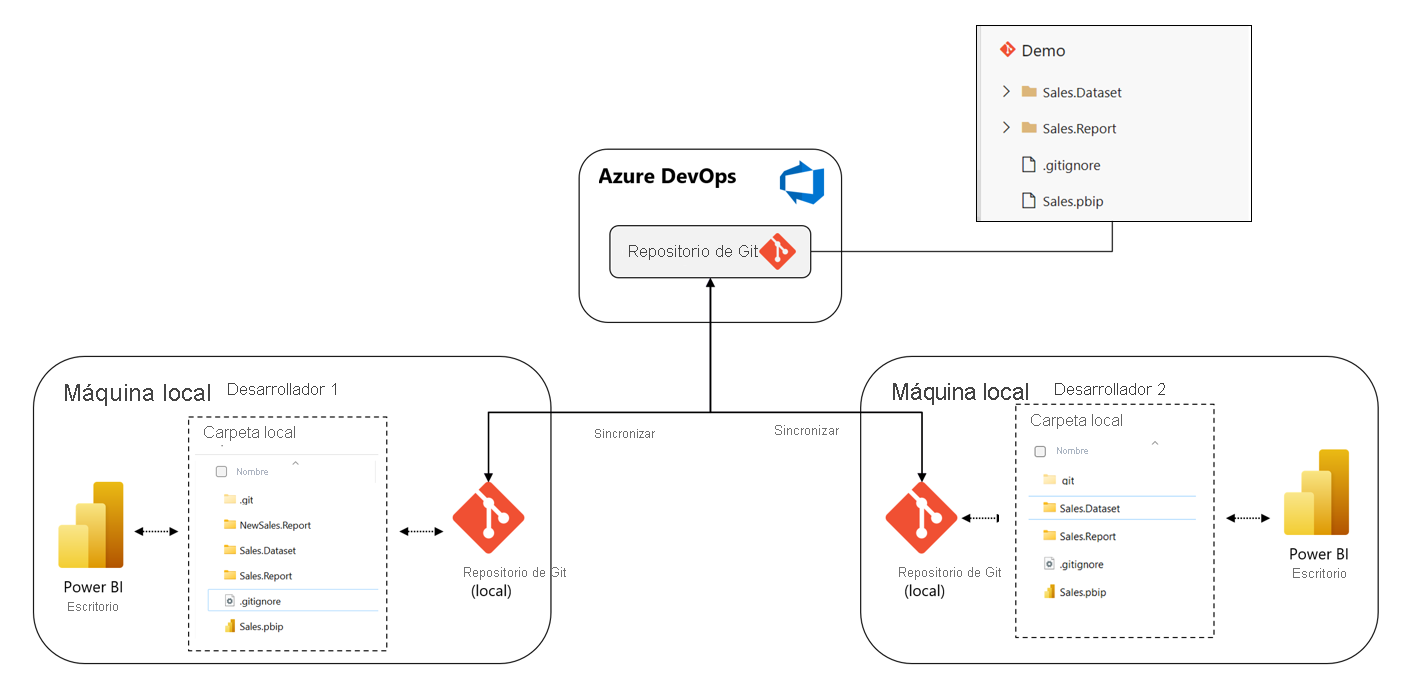Expand the Sales.Dataset folder in the Demo panel
This screenshot has width=1411, height=694.
(x=1005, y=92)
